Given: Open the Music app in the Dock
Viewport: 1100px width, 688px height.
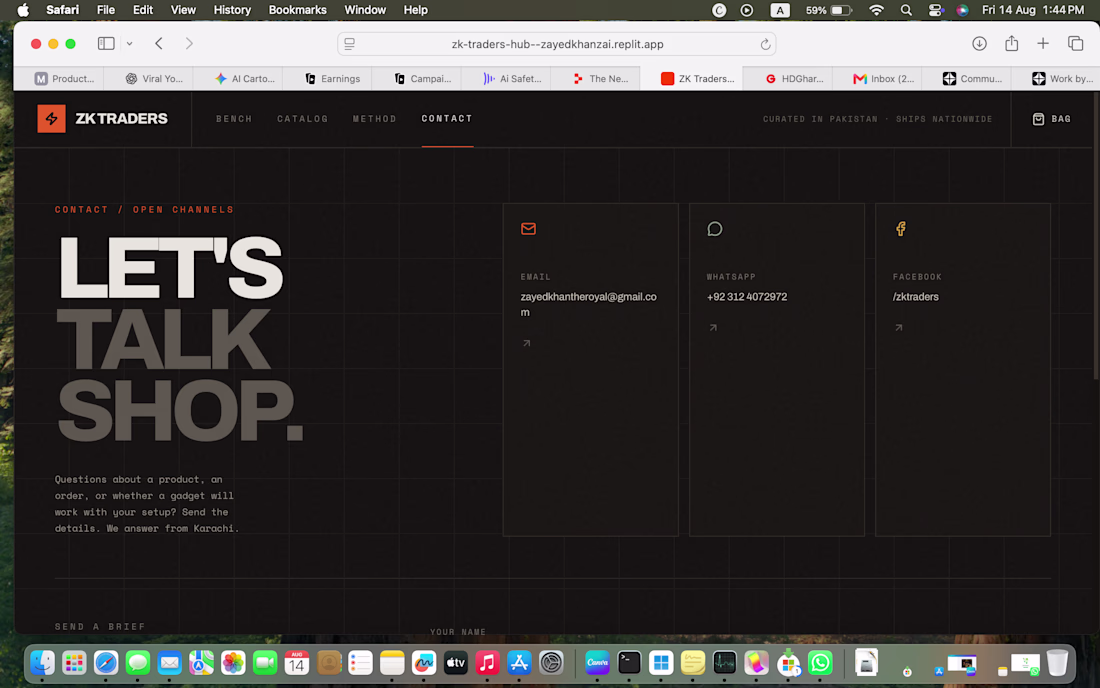Looking at the screenshot, I should click(487, 663).
